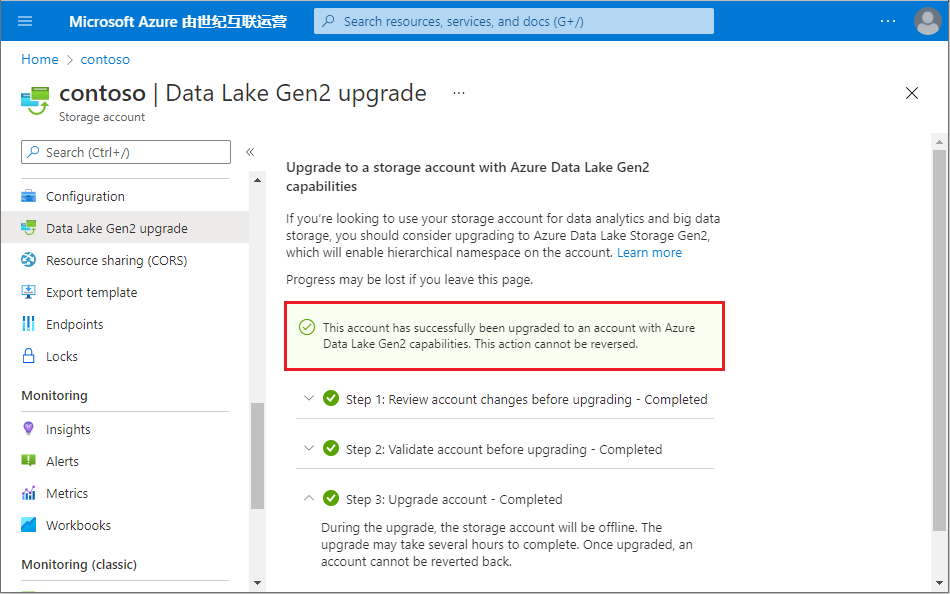The height and width of the screenshot is (594, 950).
Task: Expand Step 2 validate account section
Action: [309, 449]
